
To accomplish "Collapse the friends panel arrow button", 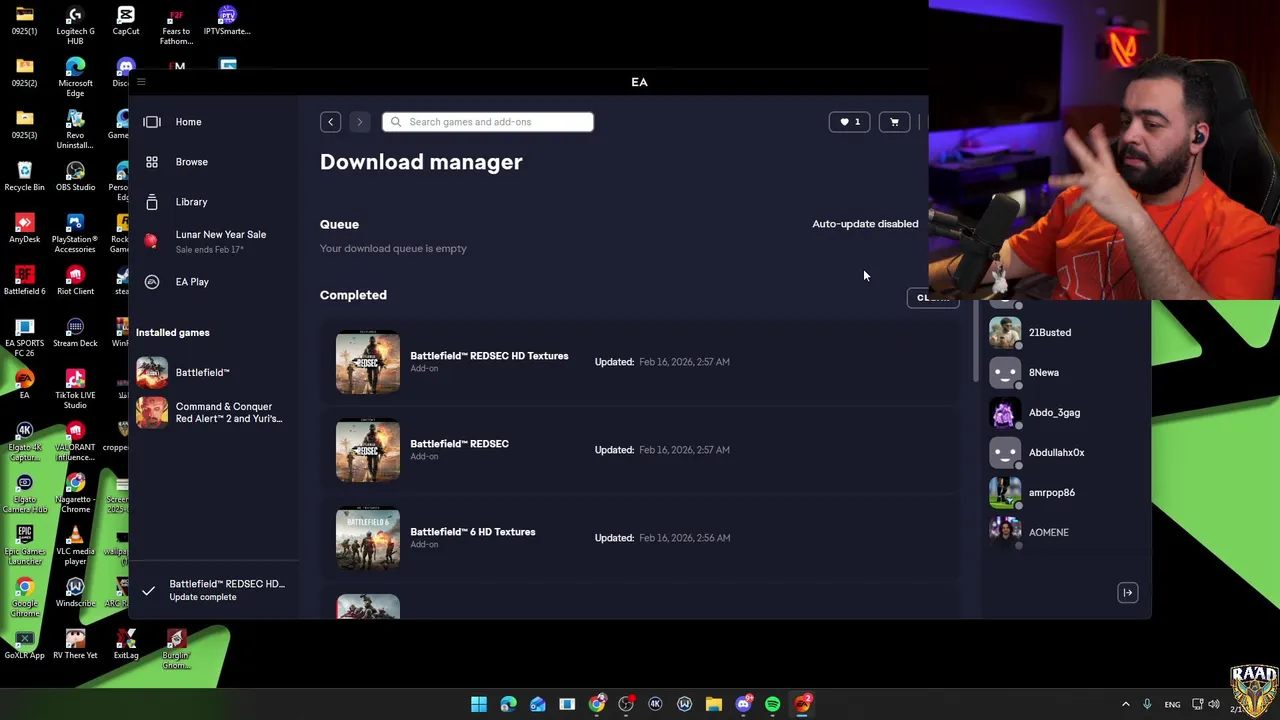I will coord(1127,593).
